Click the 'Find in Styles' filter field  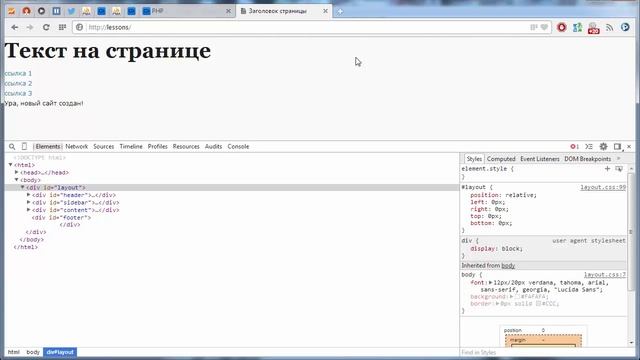click(x=543, y=352)
